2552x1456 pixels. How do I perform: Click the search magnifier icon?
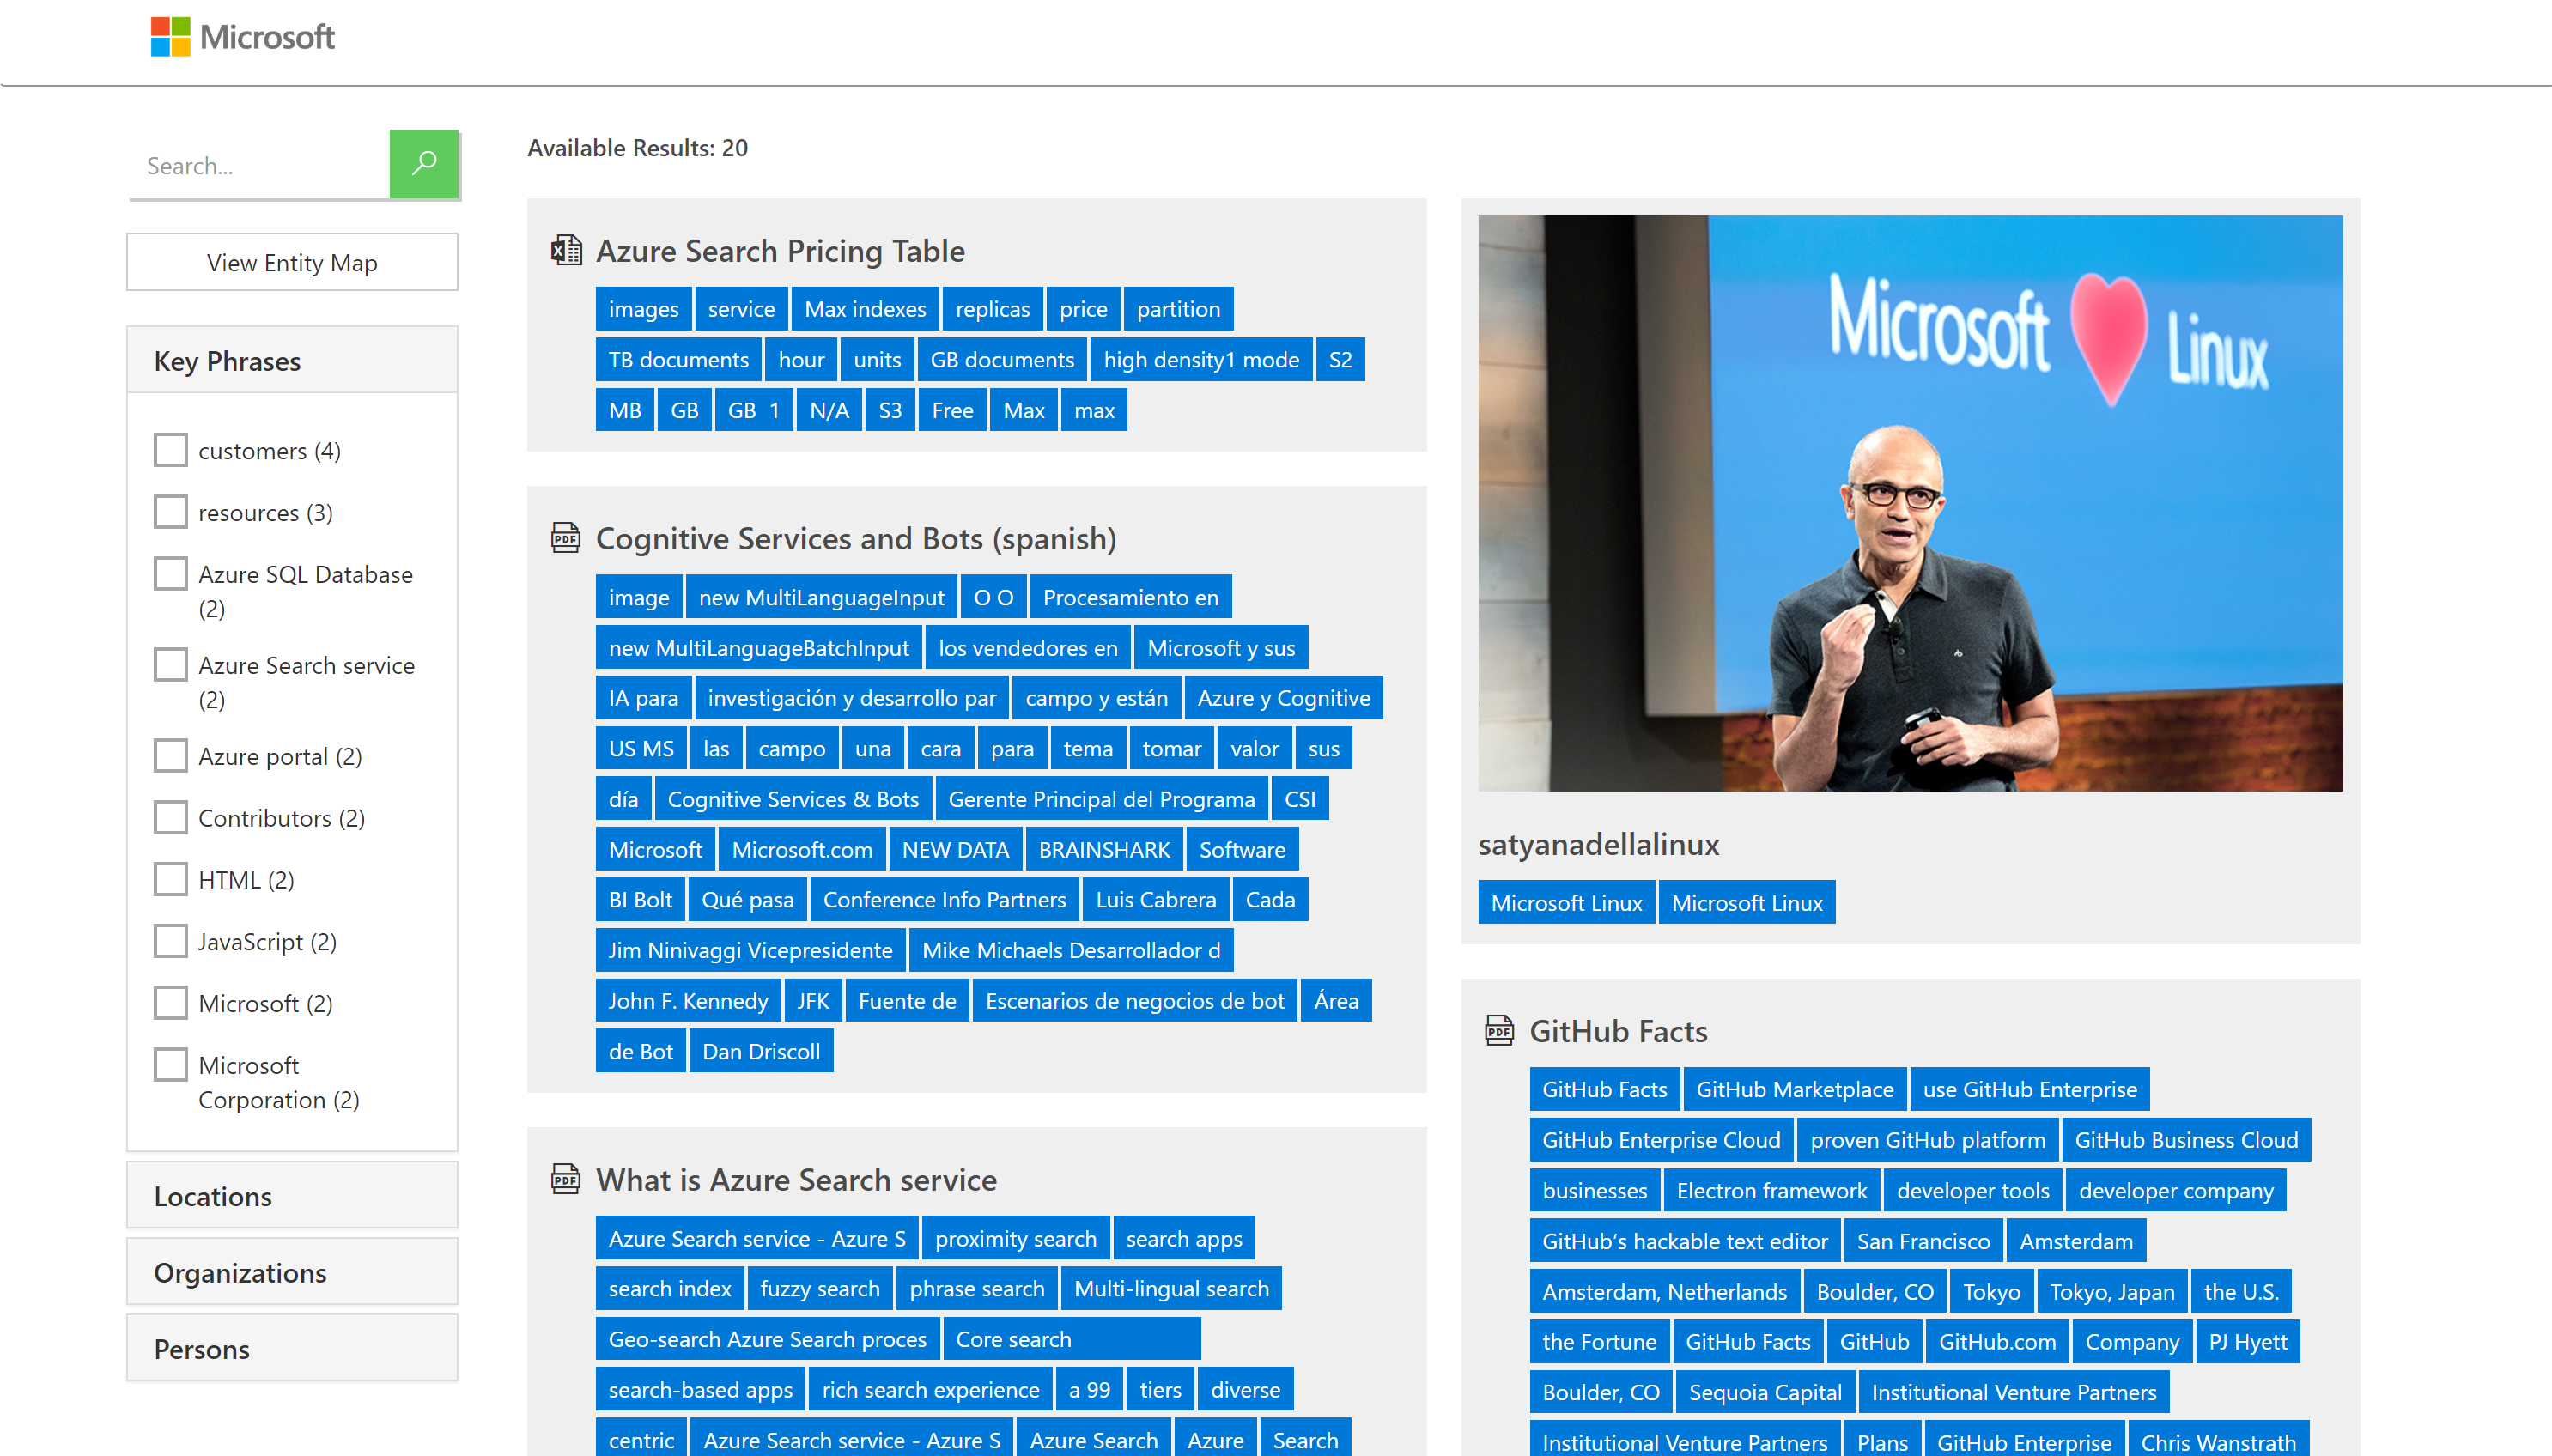click(x=424, y=163)
